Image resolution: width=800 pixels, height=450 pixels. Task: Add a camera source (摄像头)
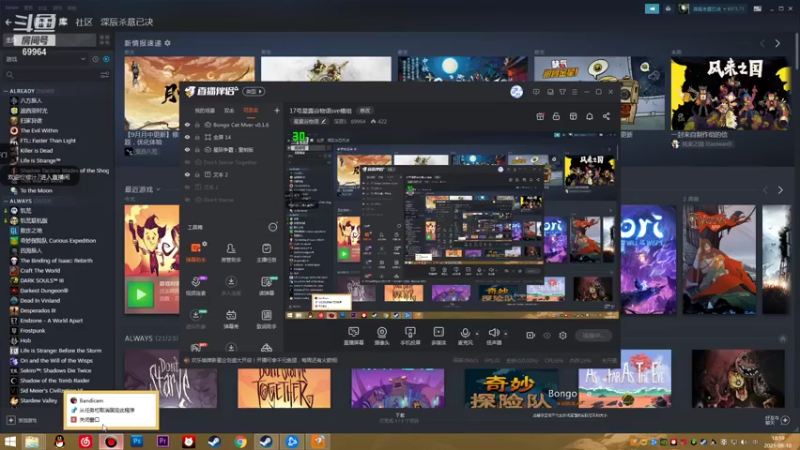point(382,333)
